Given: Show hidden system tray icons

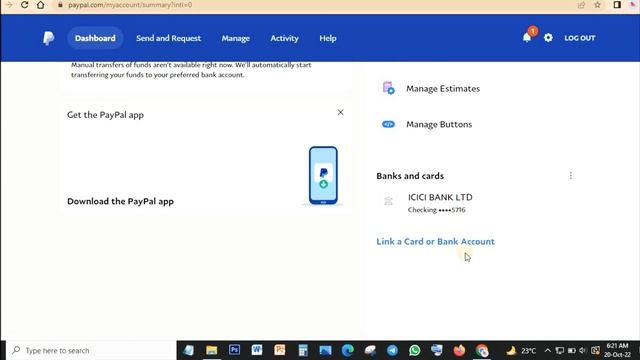Looking at the screenshot, I should (548, 350).
